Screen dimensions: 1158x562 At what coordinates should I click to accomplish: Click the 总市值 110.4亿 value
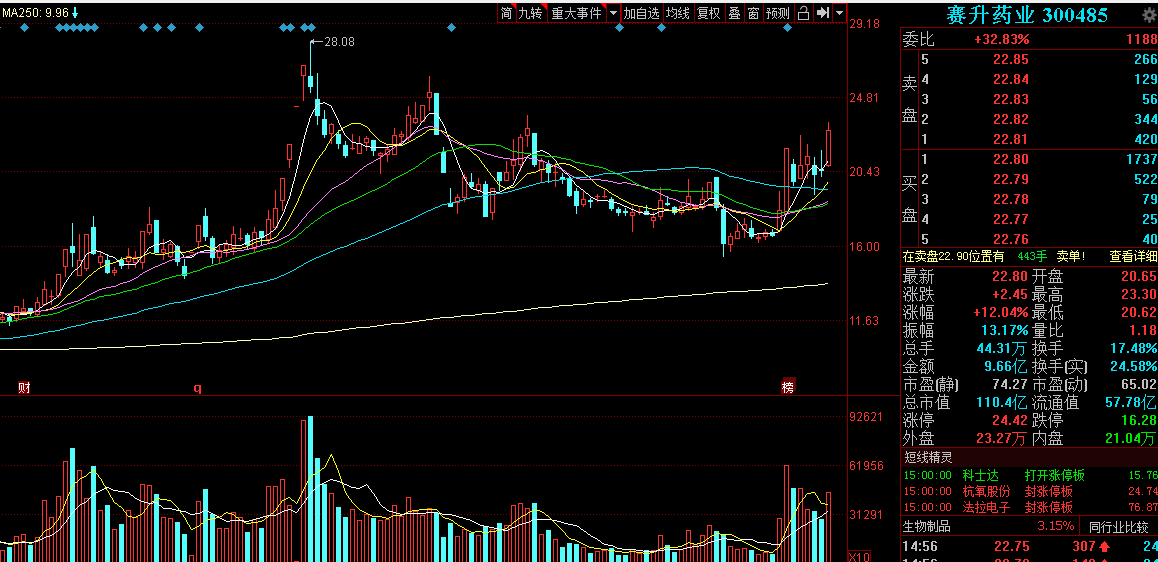pyautogui.click(x=1003, y=402)
